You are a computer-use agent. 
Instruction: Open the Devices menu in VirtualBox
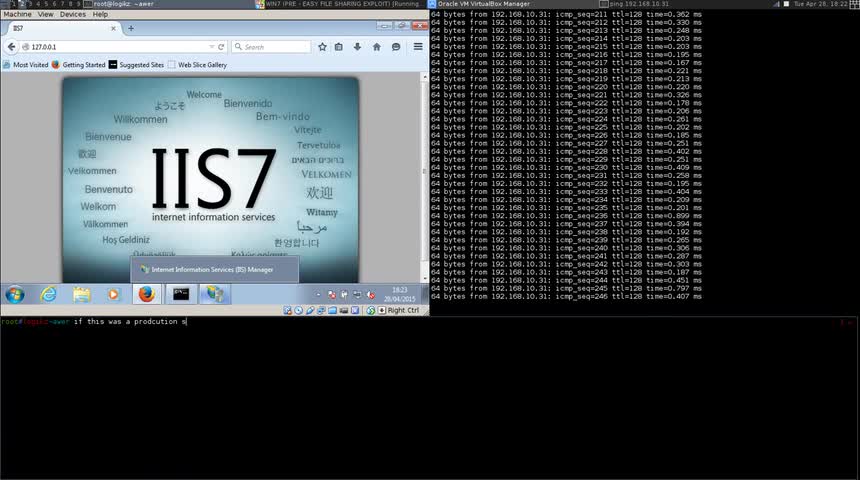tap(72, 14)
